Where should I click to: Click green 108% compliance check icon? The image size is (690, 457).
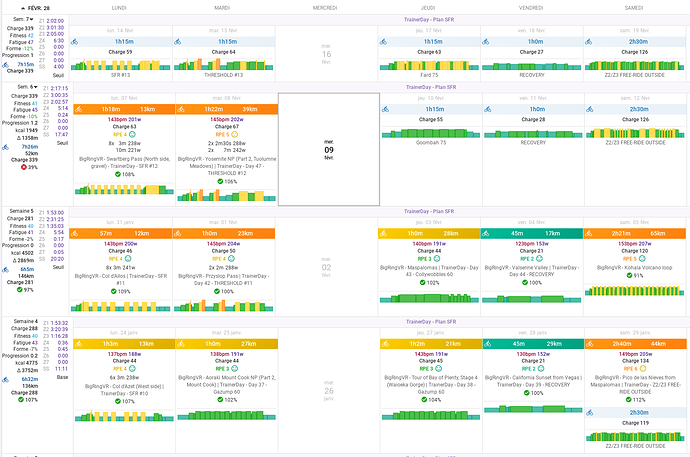(117, 174)
